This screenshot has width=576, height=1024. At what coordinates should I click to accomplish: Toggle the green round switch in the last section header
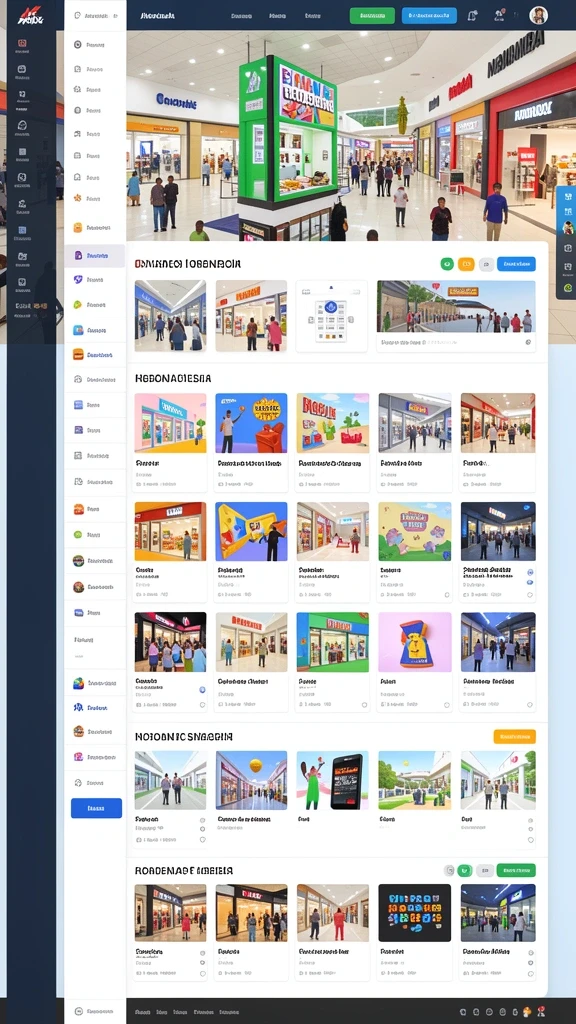[464, 870]
